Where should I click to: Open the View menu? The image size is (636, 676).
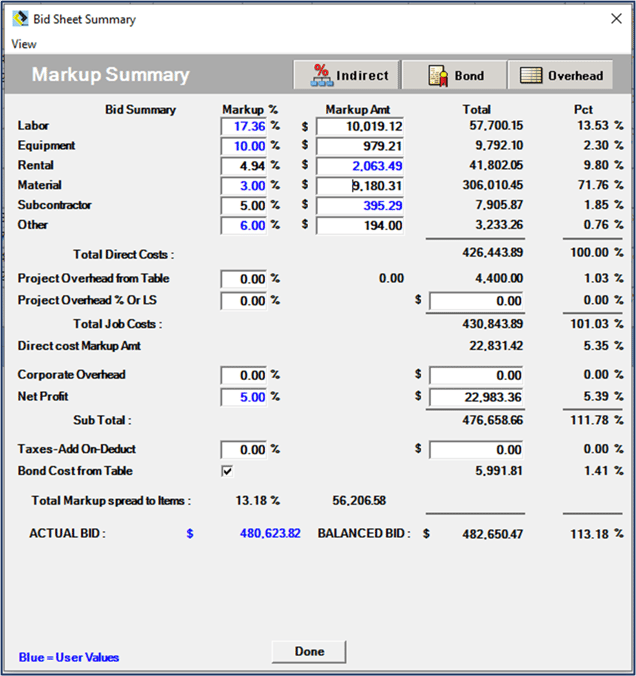(24, 44)
